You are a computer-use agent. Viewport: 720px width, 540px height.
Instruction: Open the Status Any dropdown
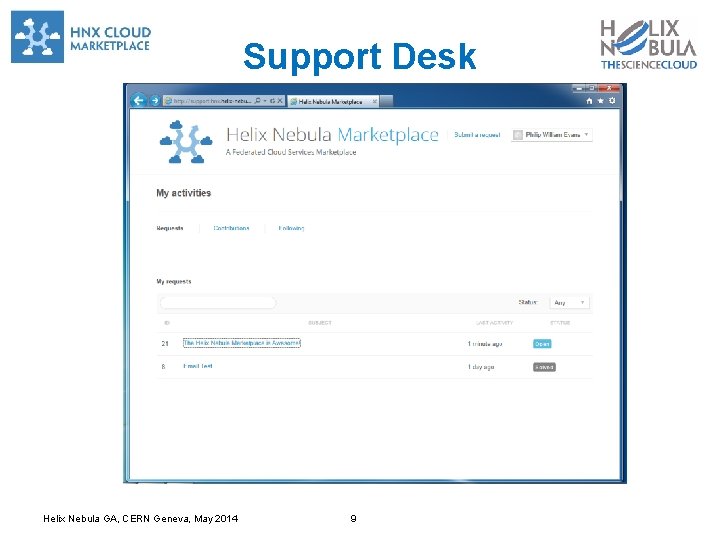(x=569, y=303)
